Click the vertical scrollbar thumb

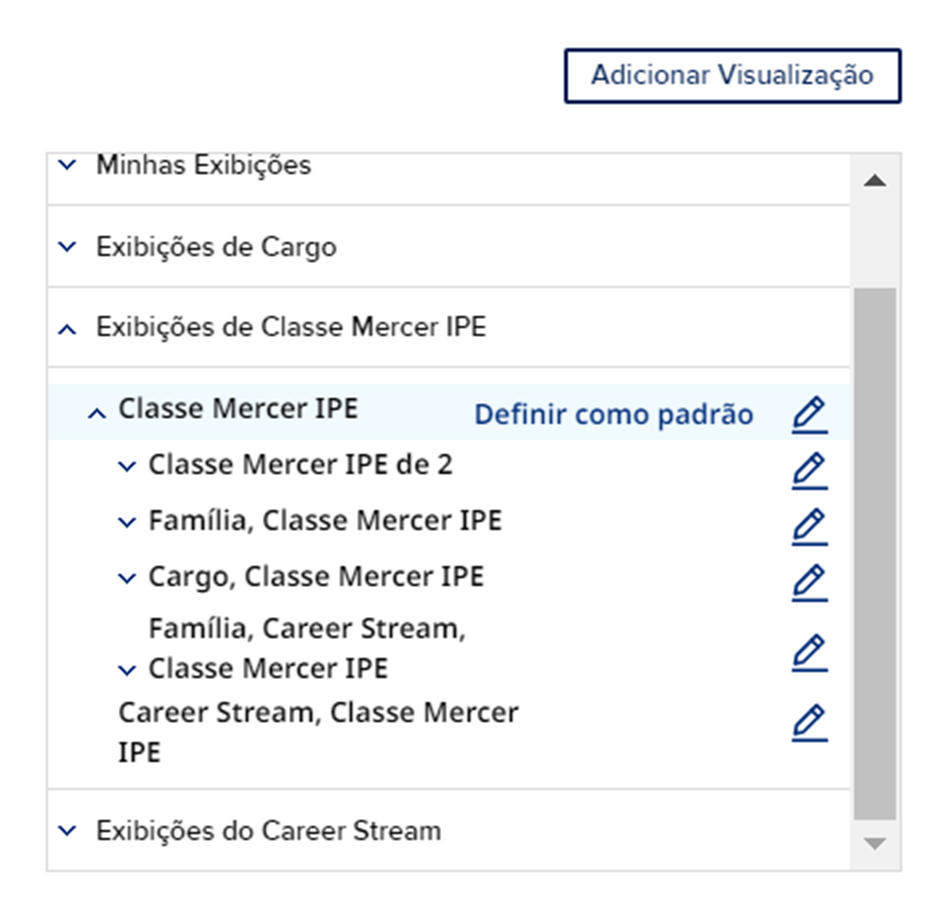pos(875,550)
